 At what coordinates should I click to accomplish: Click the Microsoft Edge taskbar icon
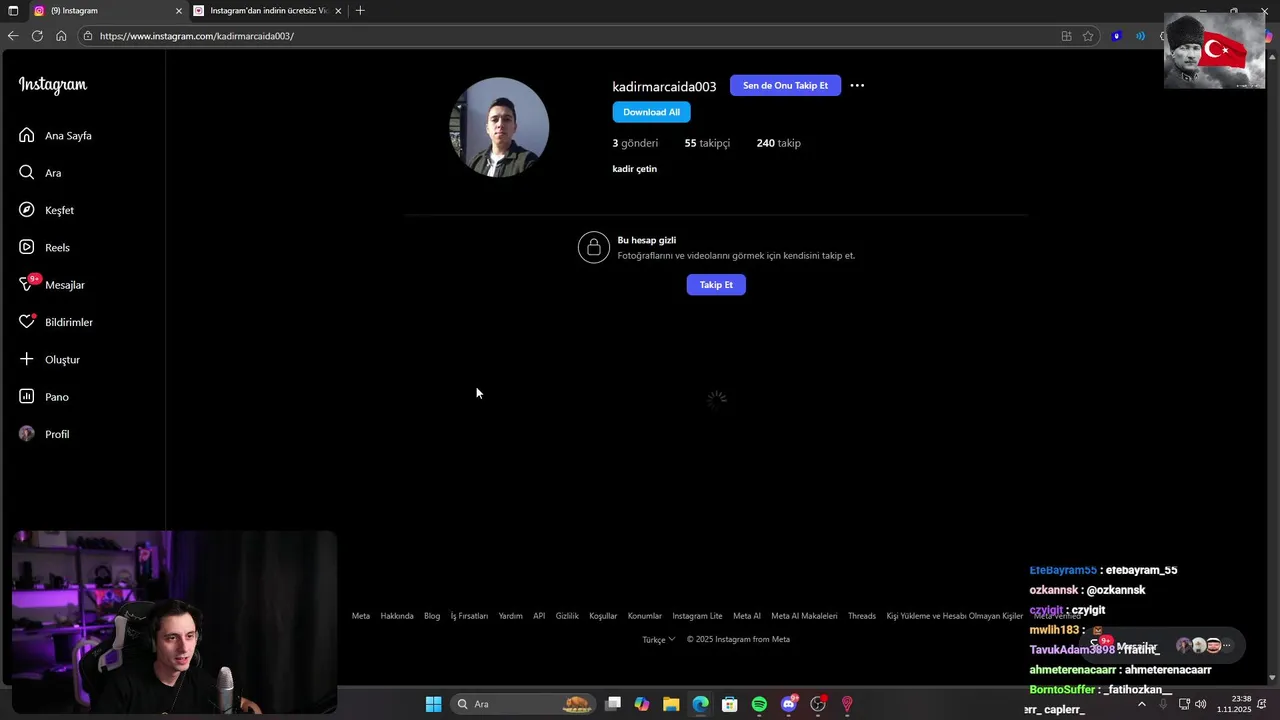(x=701, y=704)
